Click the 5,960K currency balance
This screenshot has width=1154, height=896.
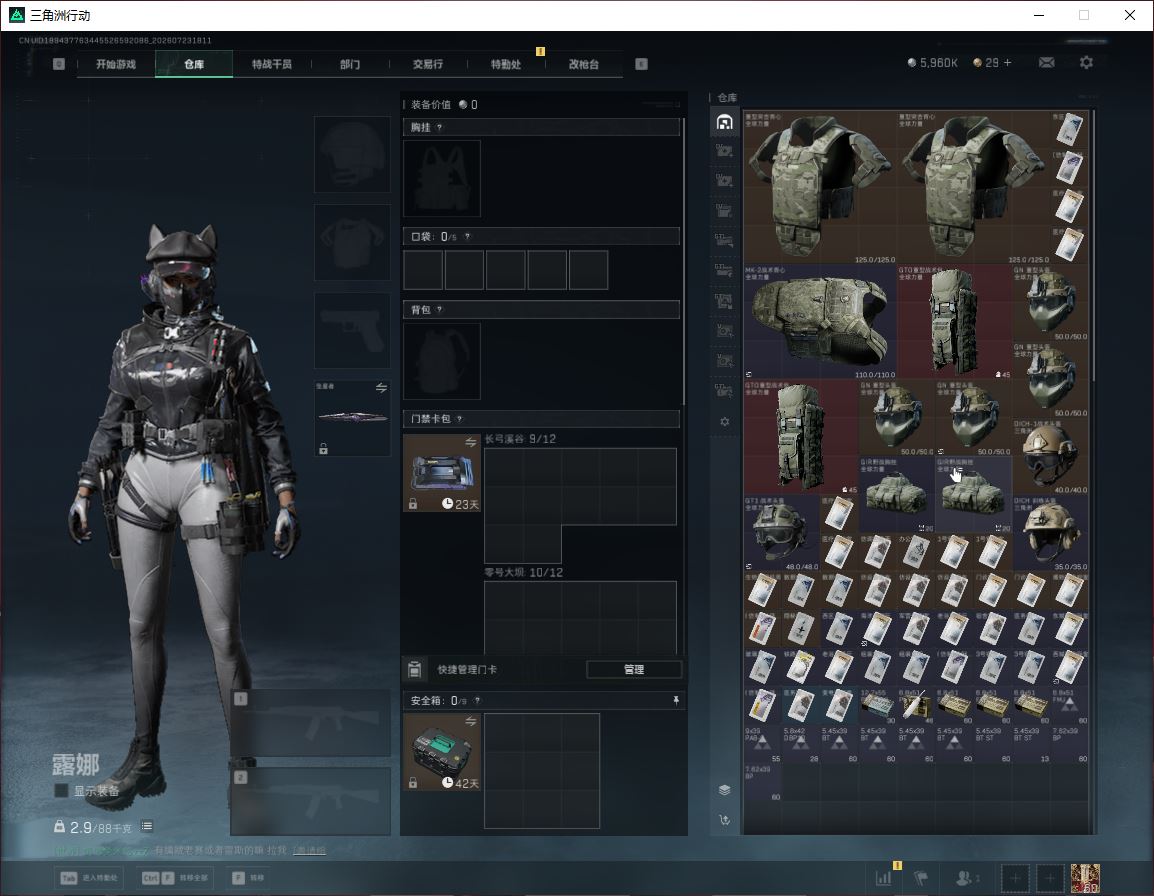[932, 63]
